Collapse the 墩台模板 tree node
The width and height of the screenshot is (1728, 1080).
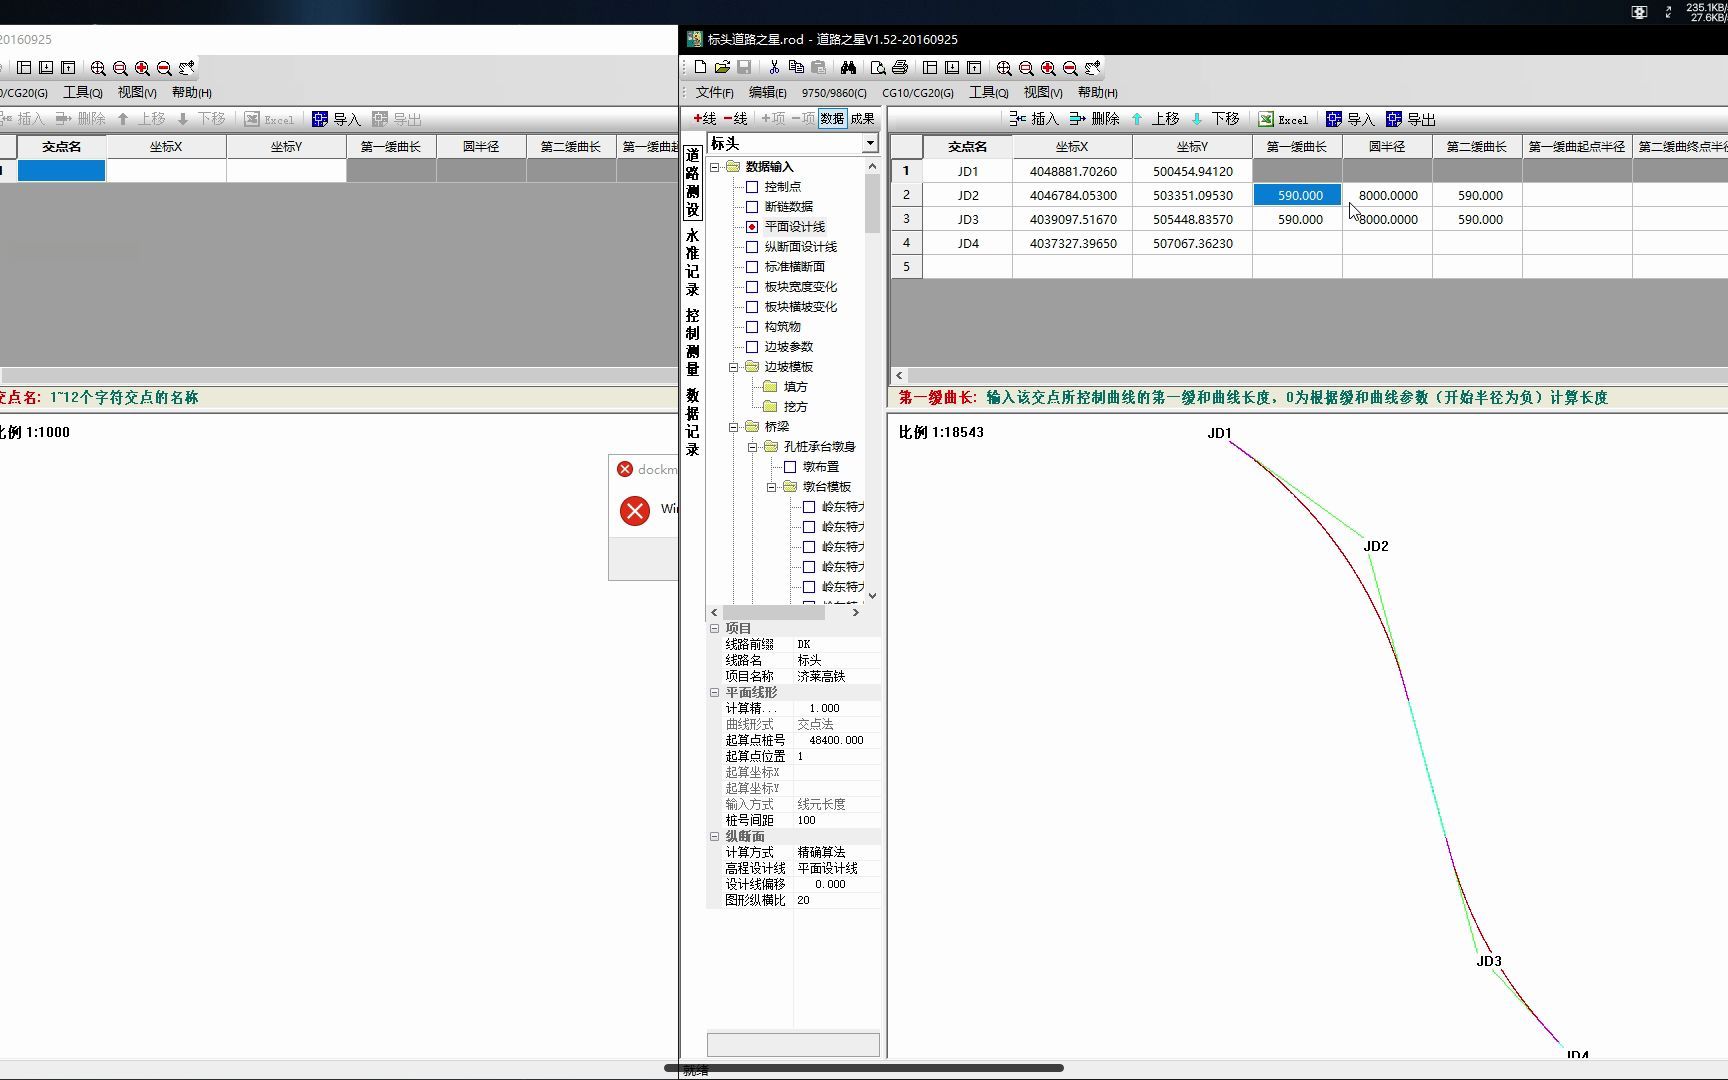coord(772,487)
